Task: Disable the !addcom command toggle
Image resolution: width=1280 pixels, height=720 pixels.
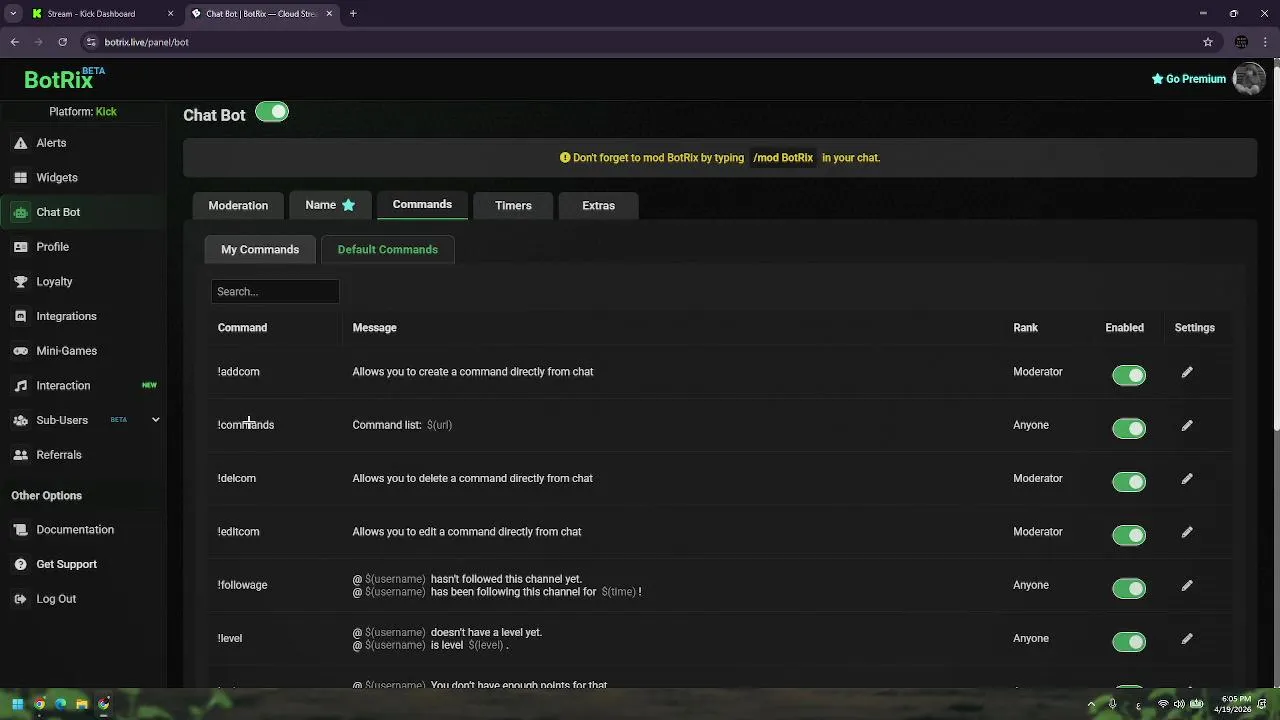Action: click(x=1129, y=375)
